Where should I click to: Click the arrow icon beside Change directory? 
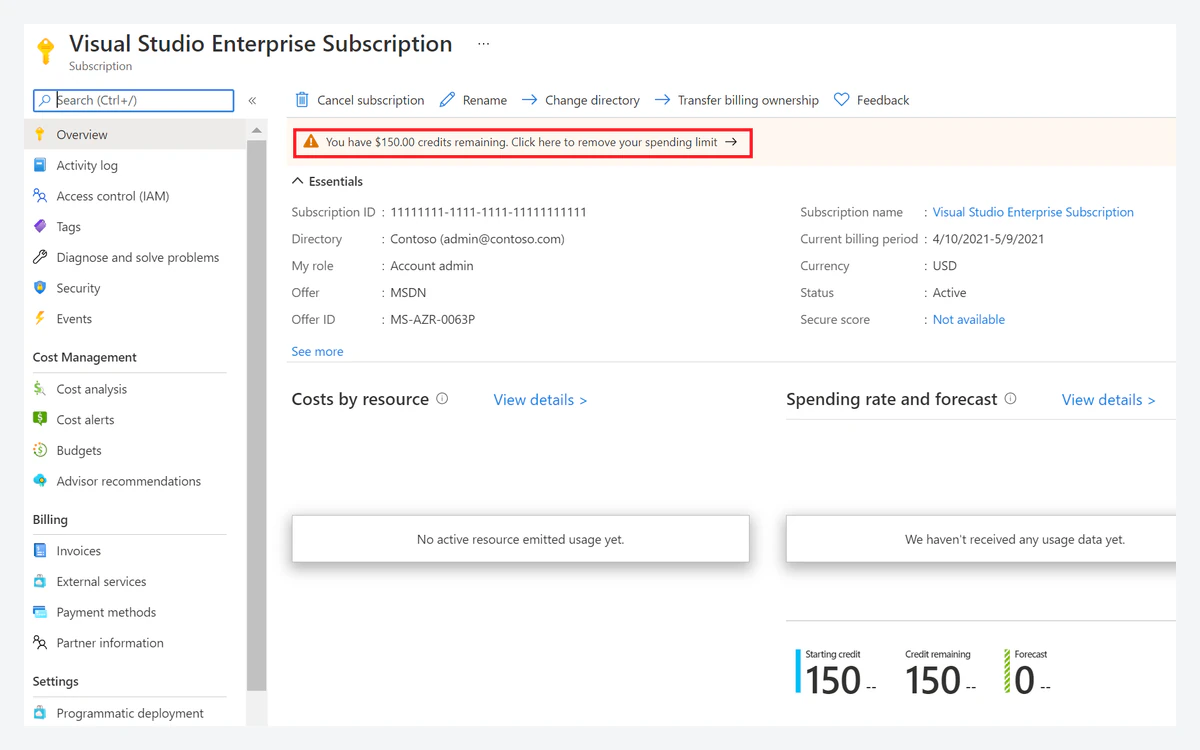click(x=530, y=100)
